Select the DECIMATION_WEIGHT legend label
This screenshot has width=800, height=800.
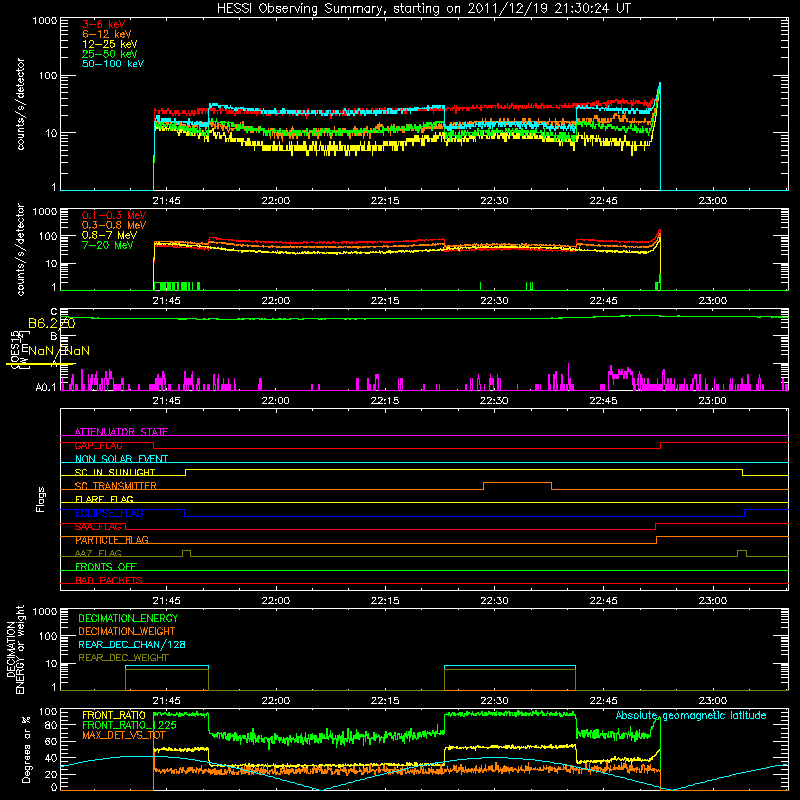pos(127,631)
